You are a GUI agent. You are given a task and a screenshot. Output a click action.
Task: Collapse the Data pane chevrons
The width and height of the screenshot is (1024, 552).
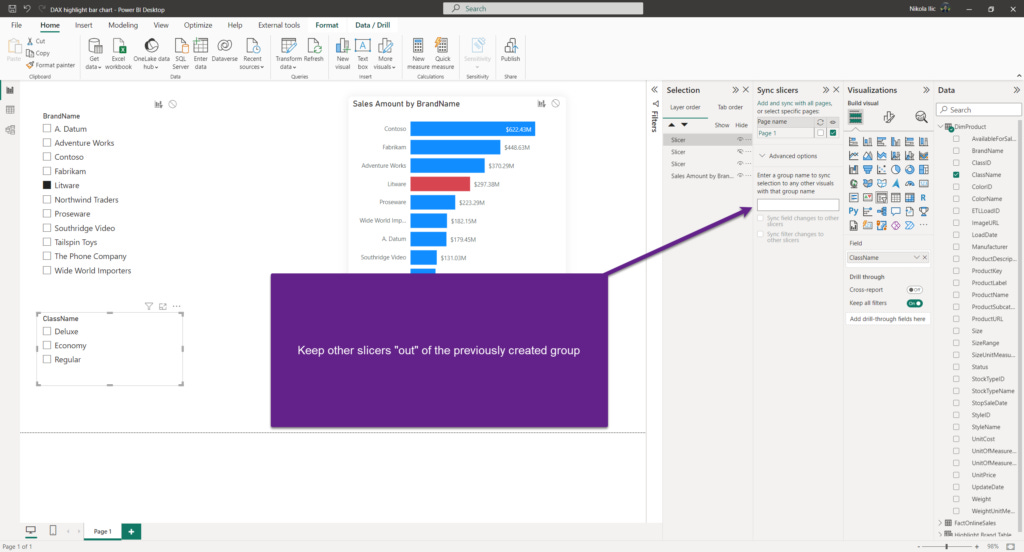coord(1016,89)
